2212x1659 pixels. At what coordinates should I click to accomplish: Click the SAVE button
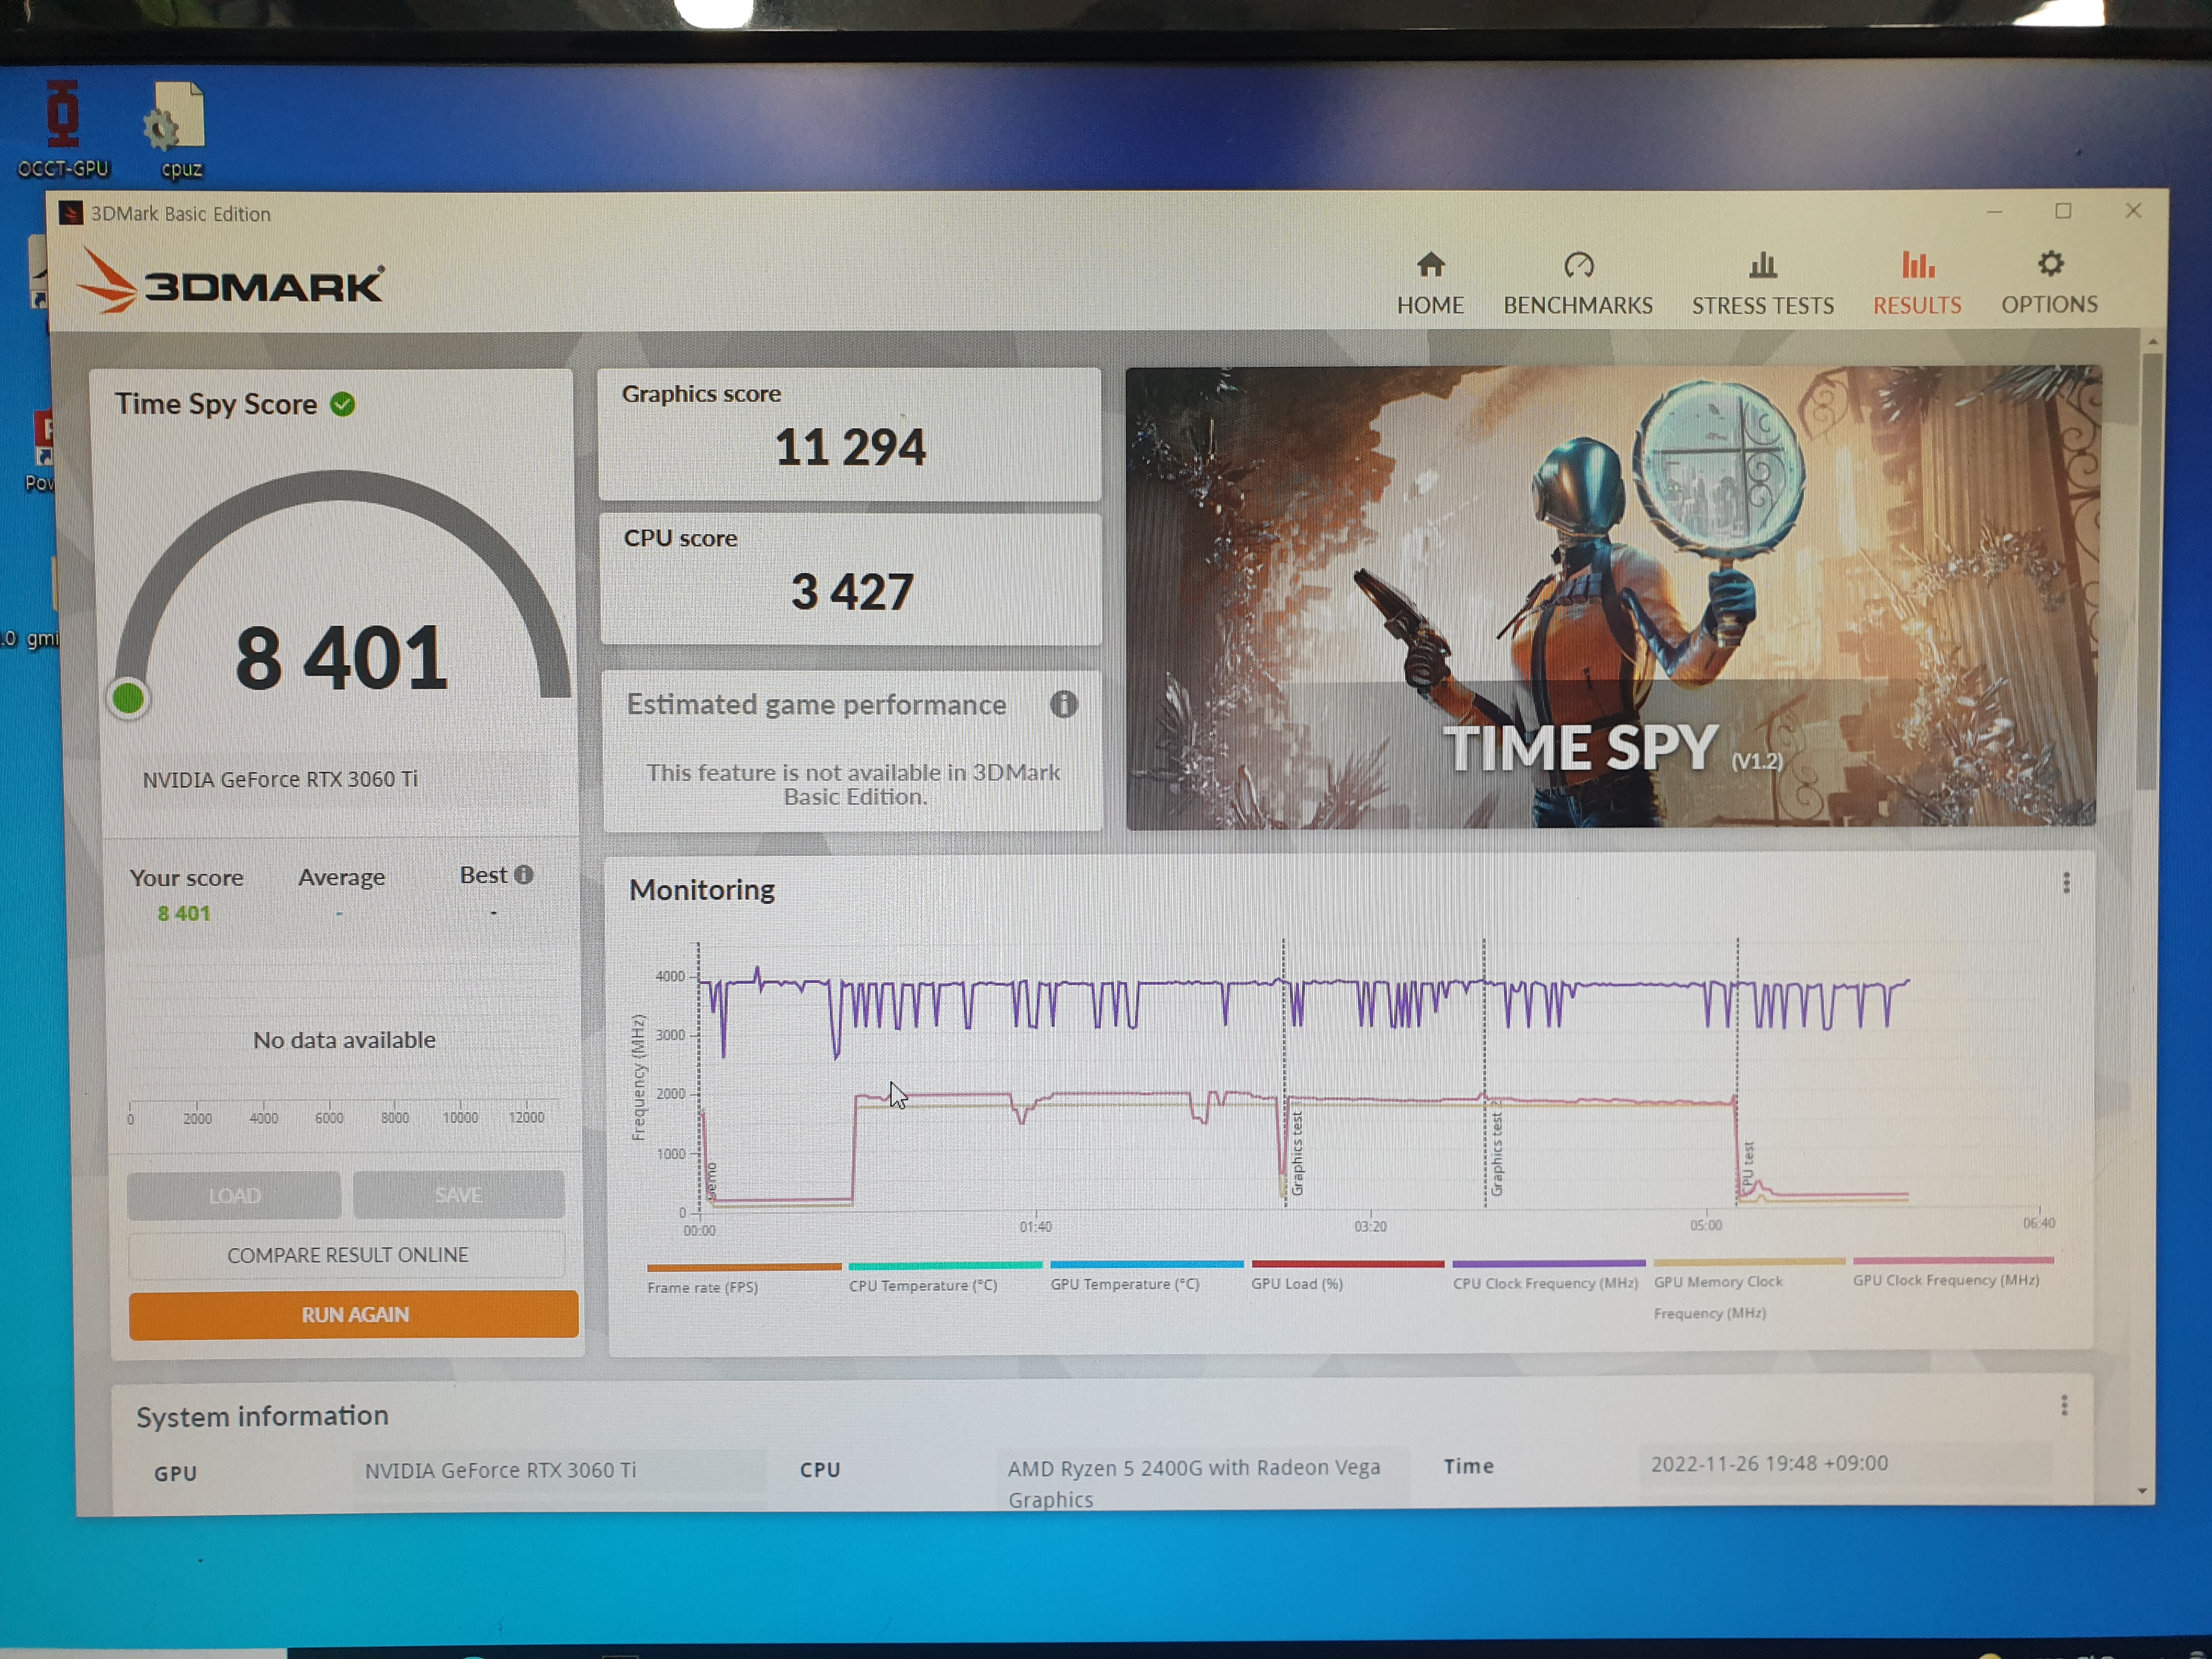coord(458,1194)
